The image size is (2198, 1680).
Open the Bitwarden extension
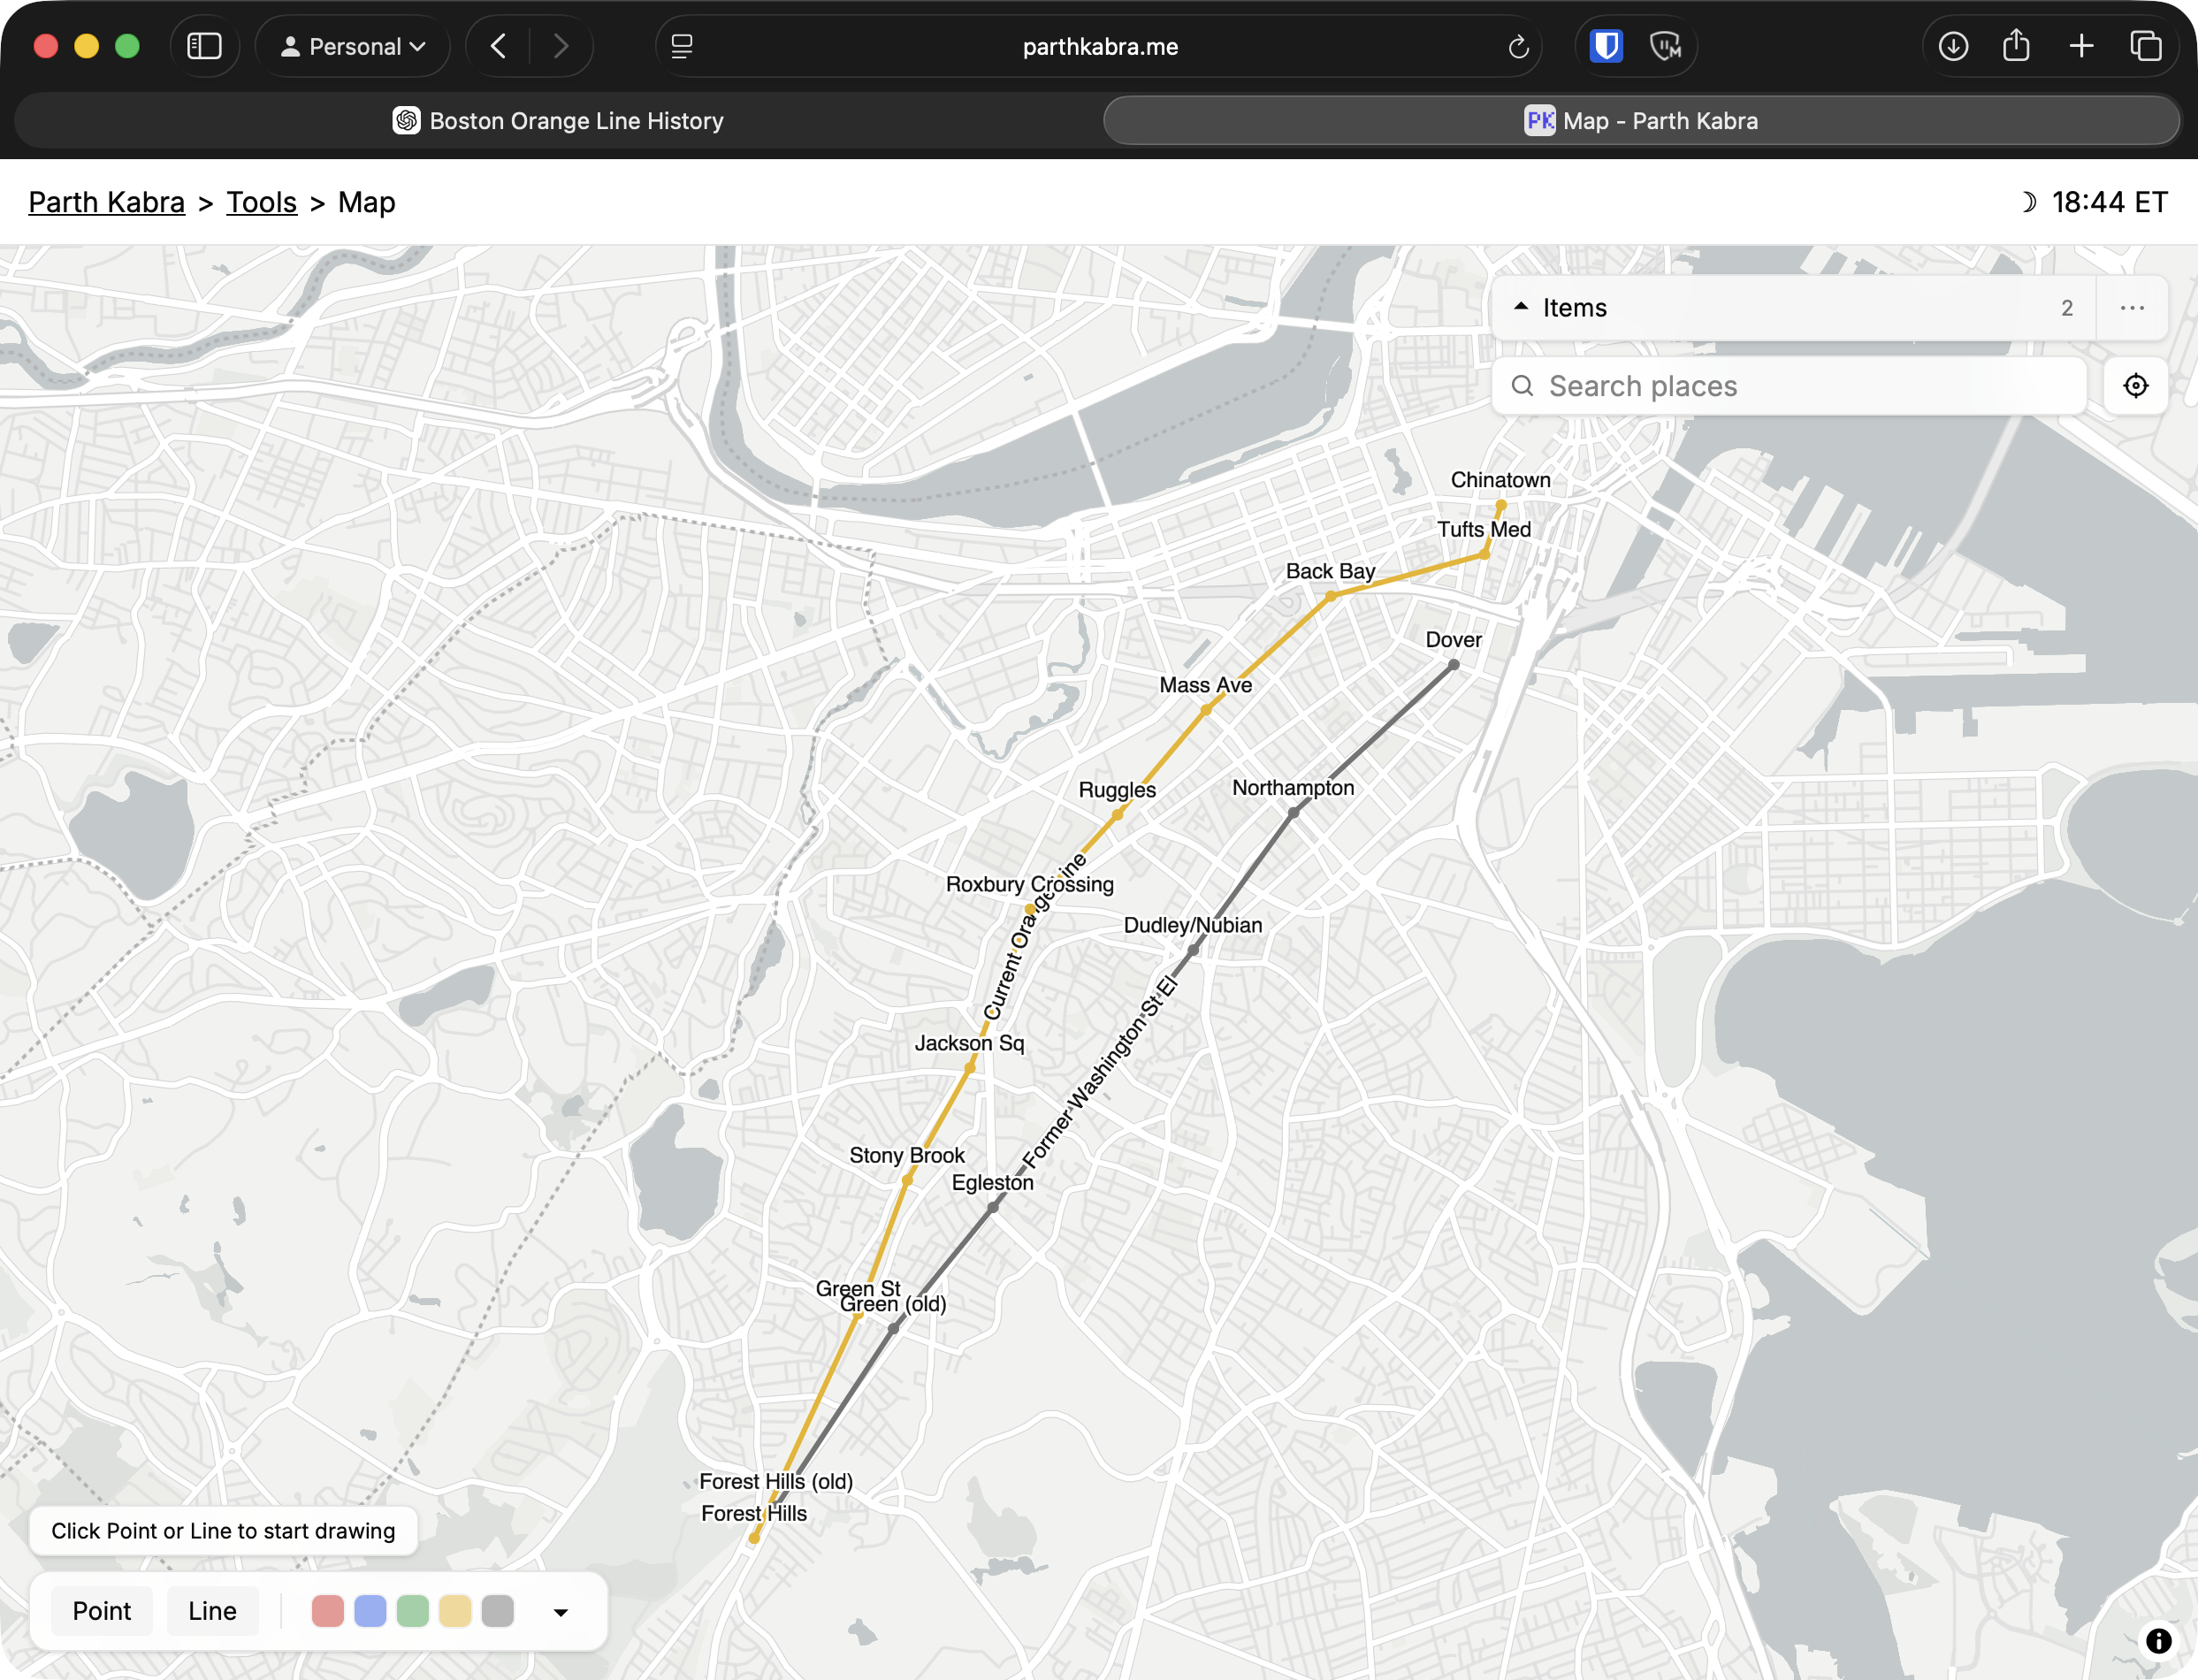click(x=1606, y=46)
